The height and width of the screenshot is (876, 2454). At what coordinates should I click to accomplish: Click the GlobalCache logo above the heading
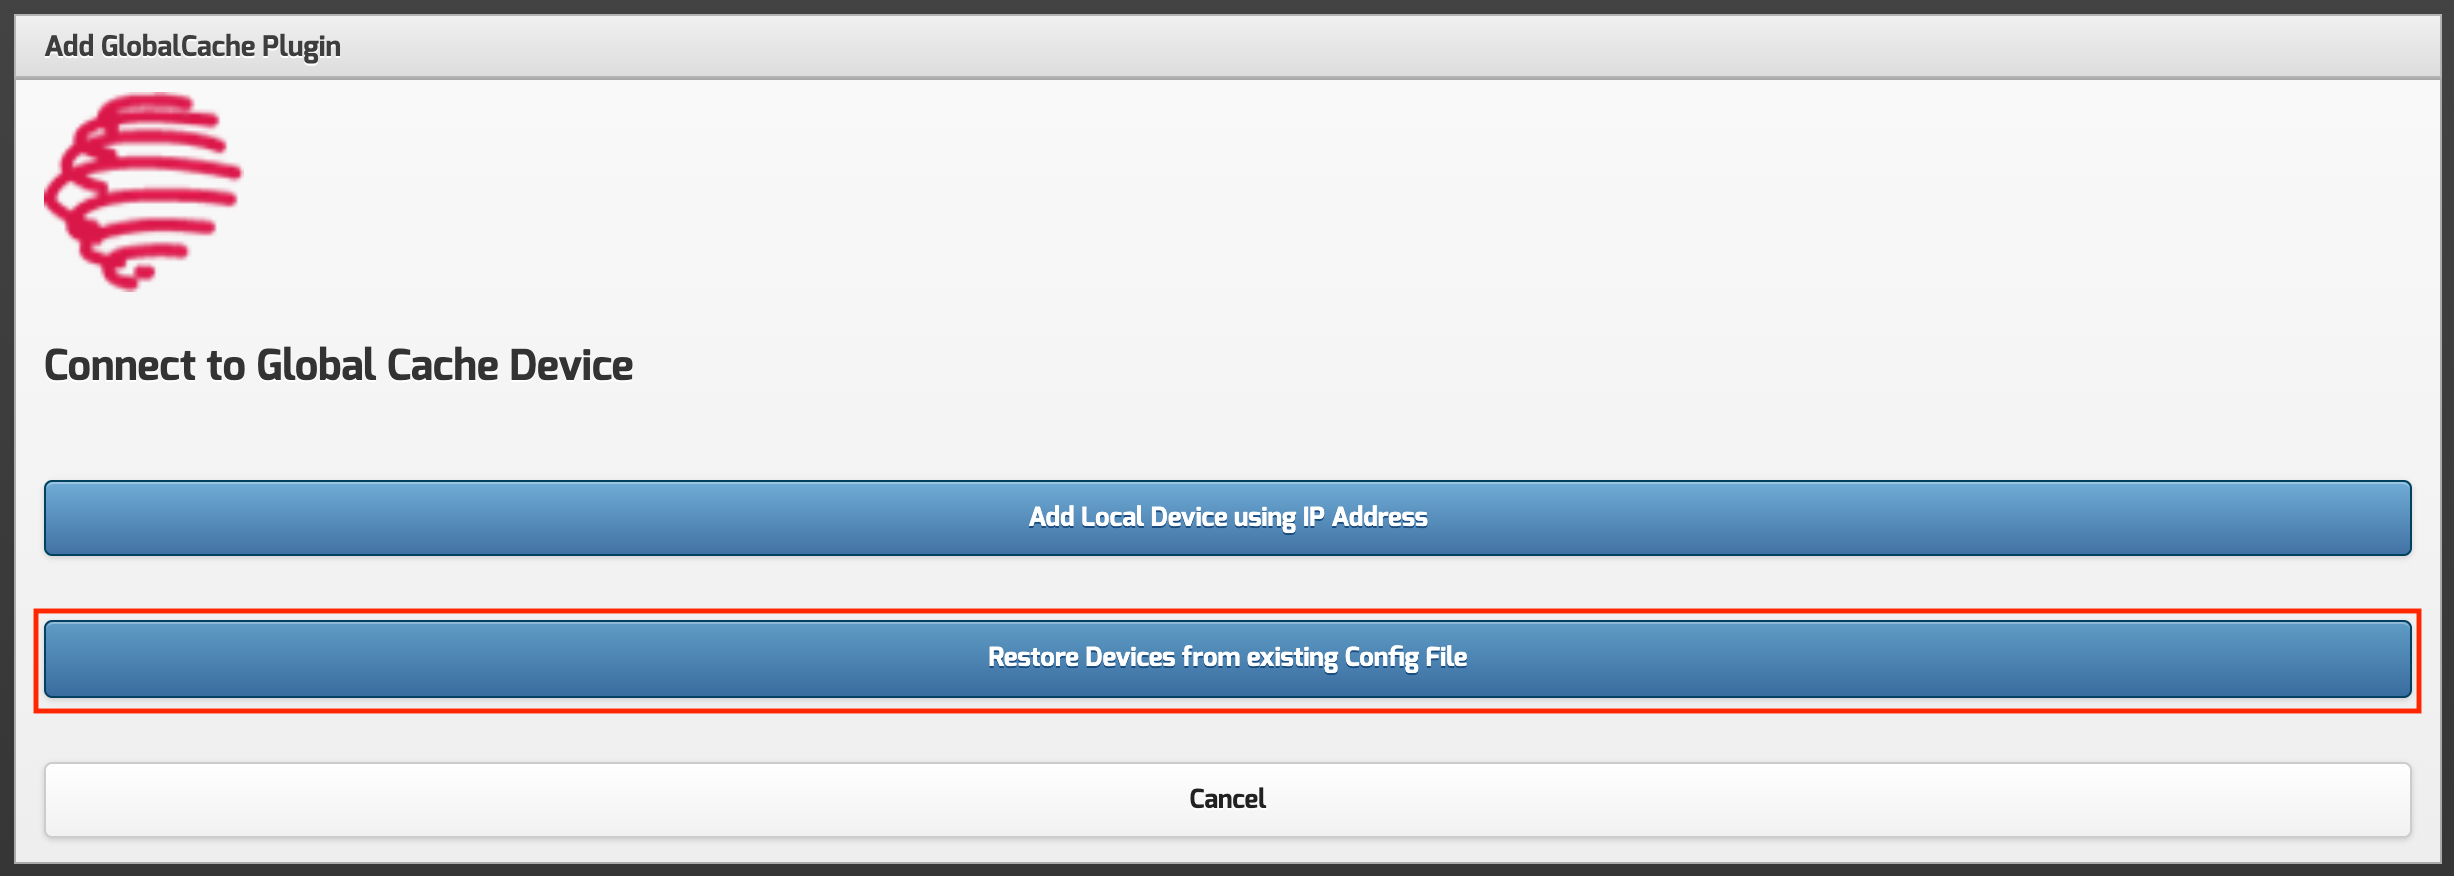click(x=143, y=191)
